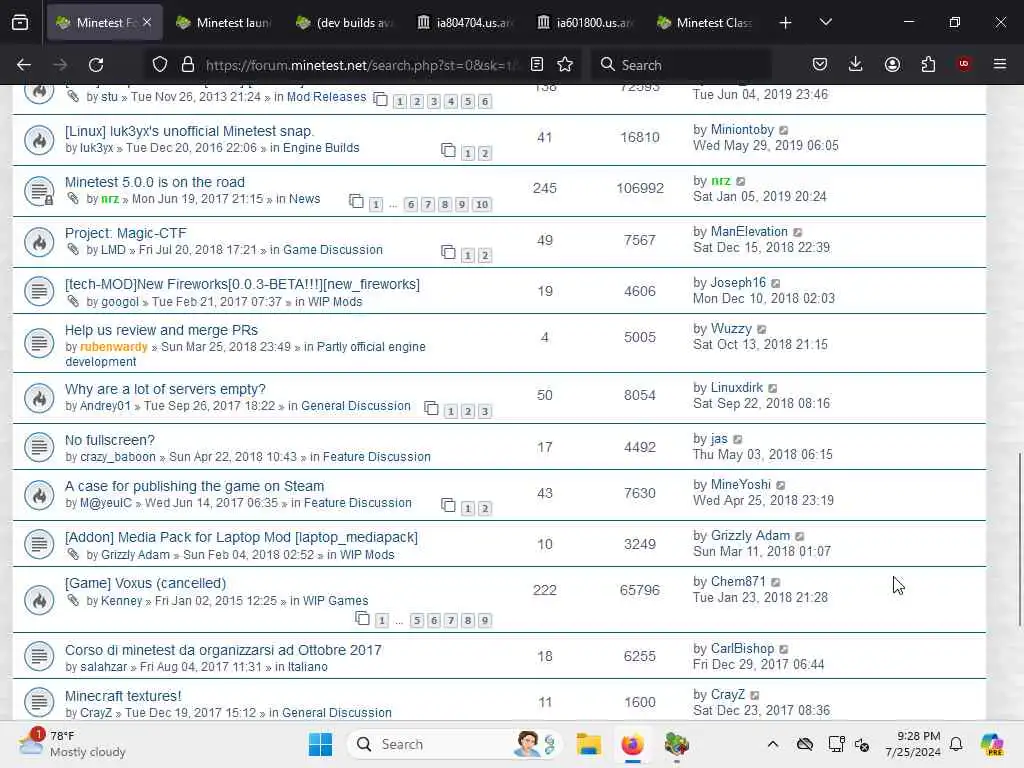Viewport: 1024px width, 768px height.
Task: Open Windows Start menu
Action: point(320,744)
